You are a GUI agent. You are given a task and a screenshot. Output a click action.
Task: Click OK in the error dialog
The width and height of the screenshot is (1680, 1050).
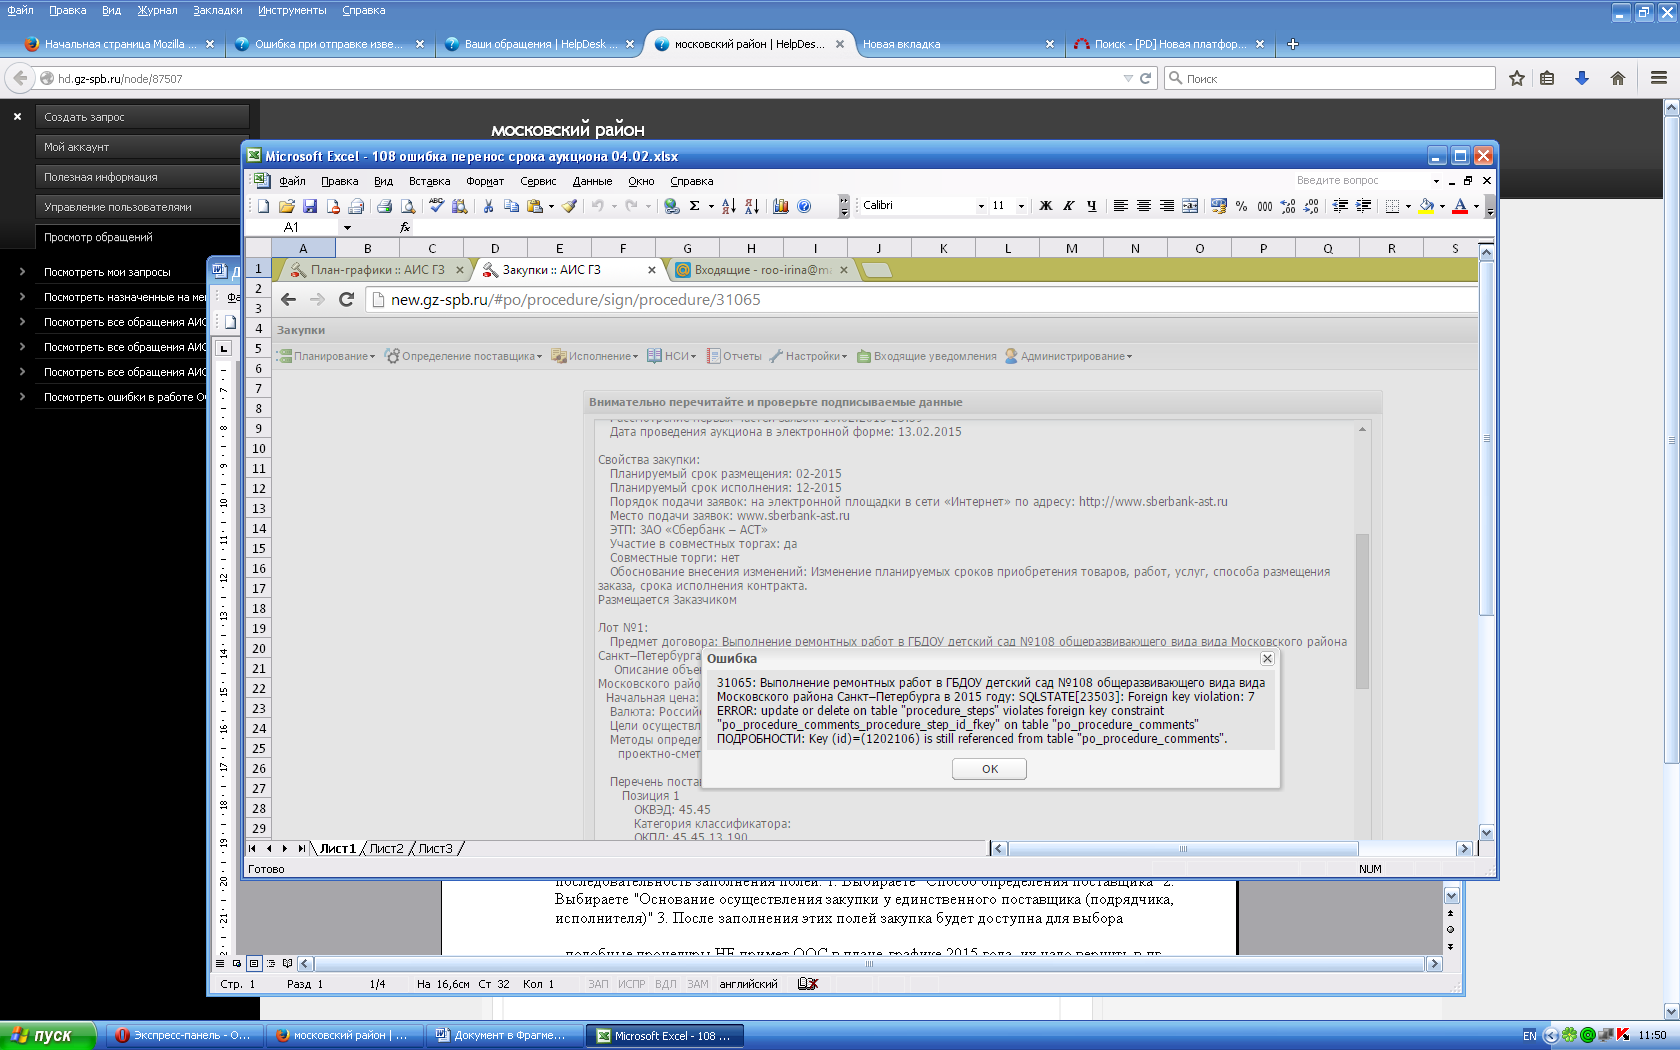point(990,769)
